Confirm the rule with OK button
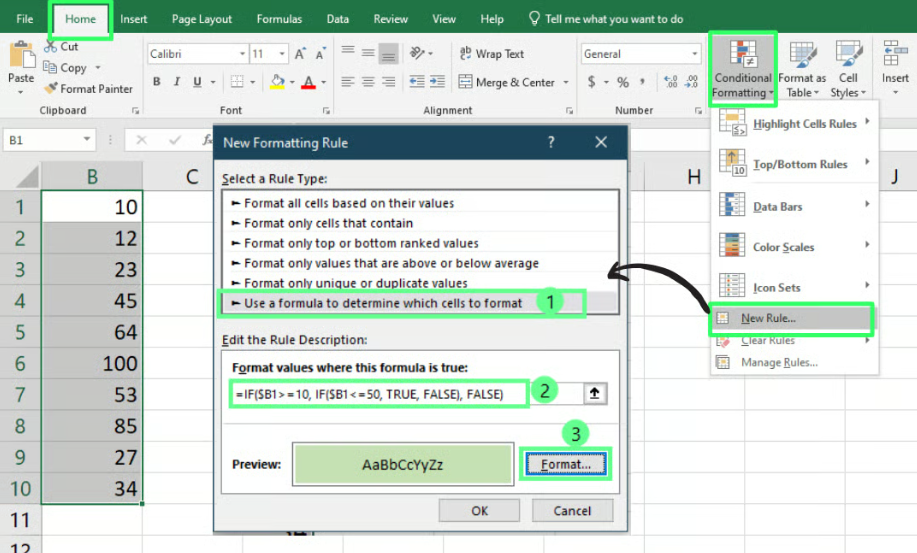This screenshot has height=553, width=917. [480, 510]
